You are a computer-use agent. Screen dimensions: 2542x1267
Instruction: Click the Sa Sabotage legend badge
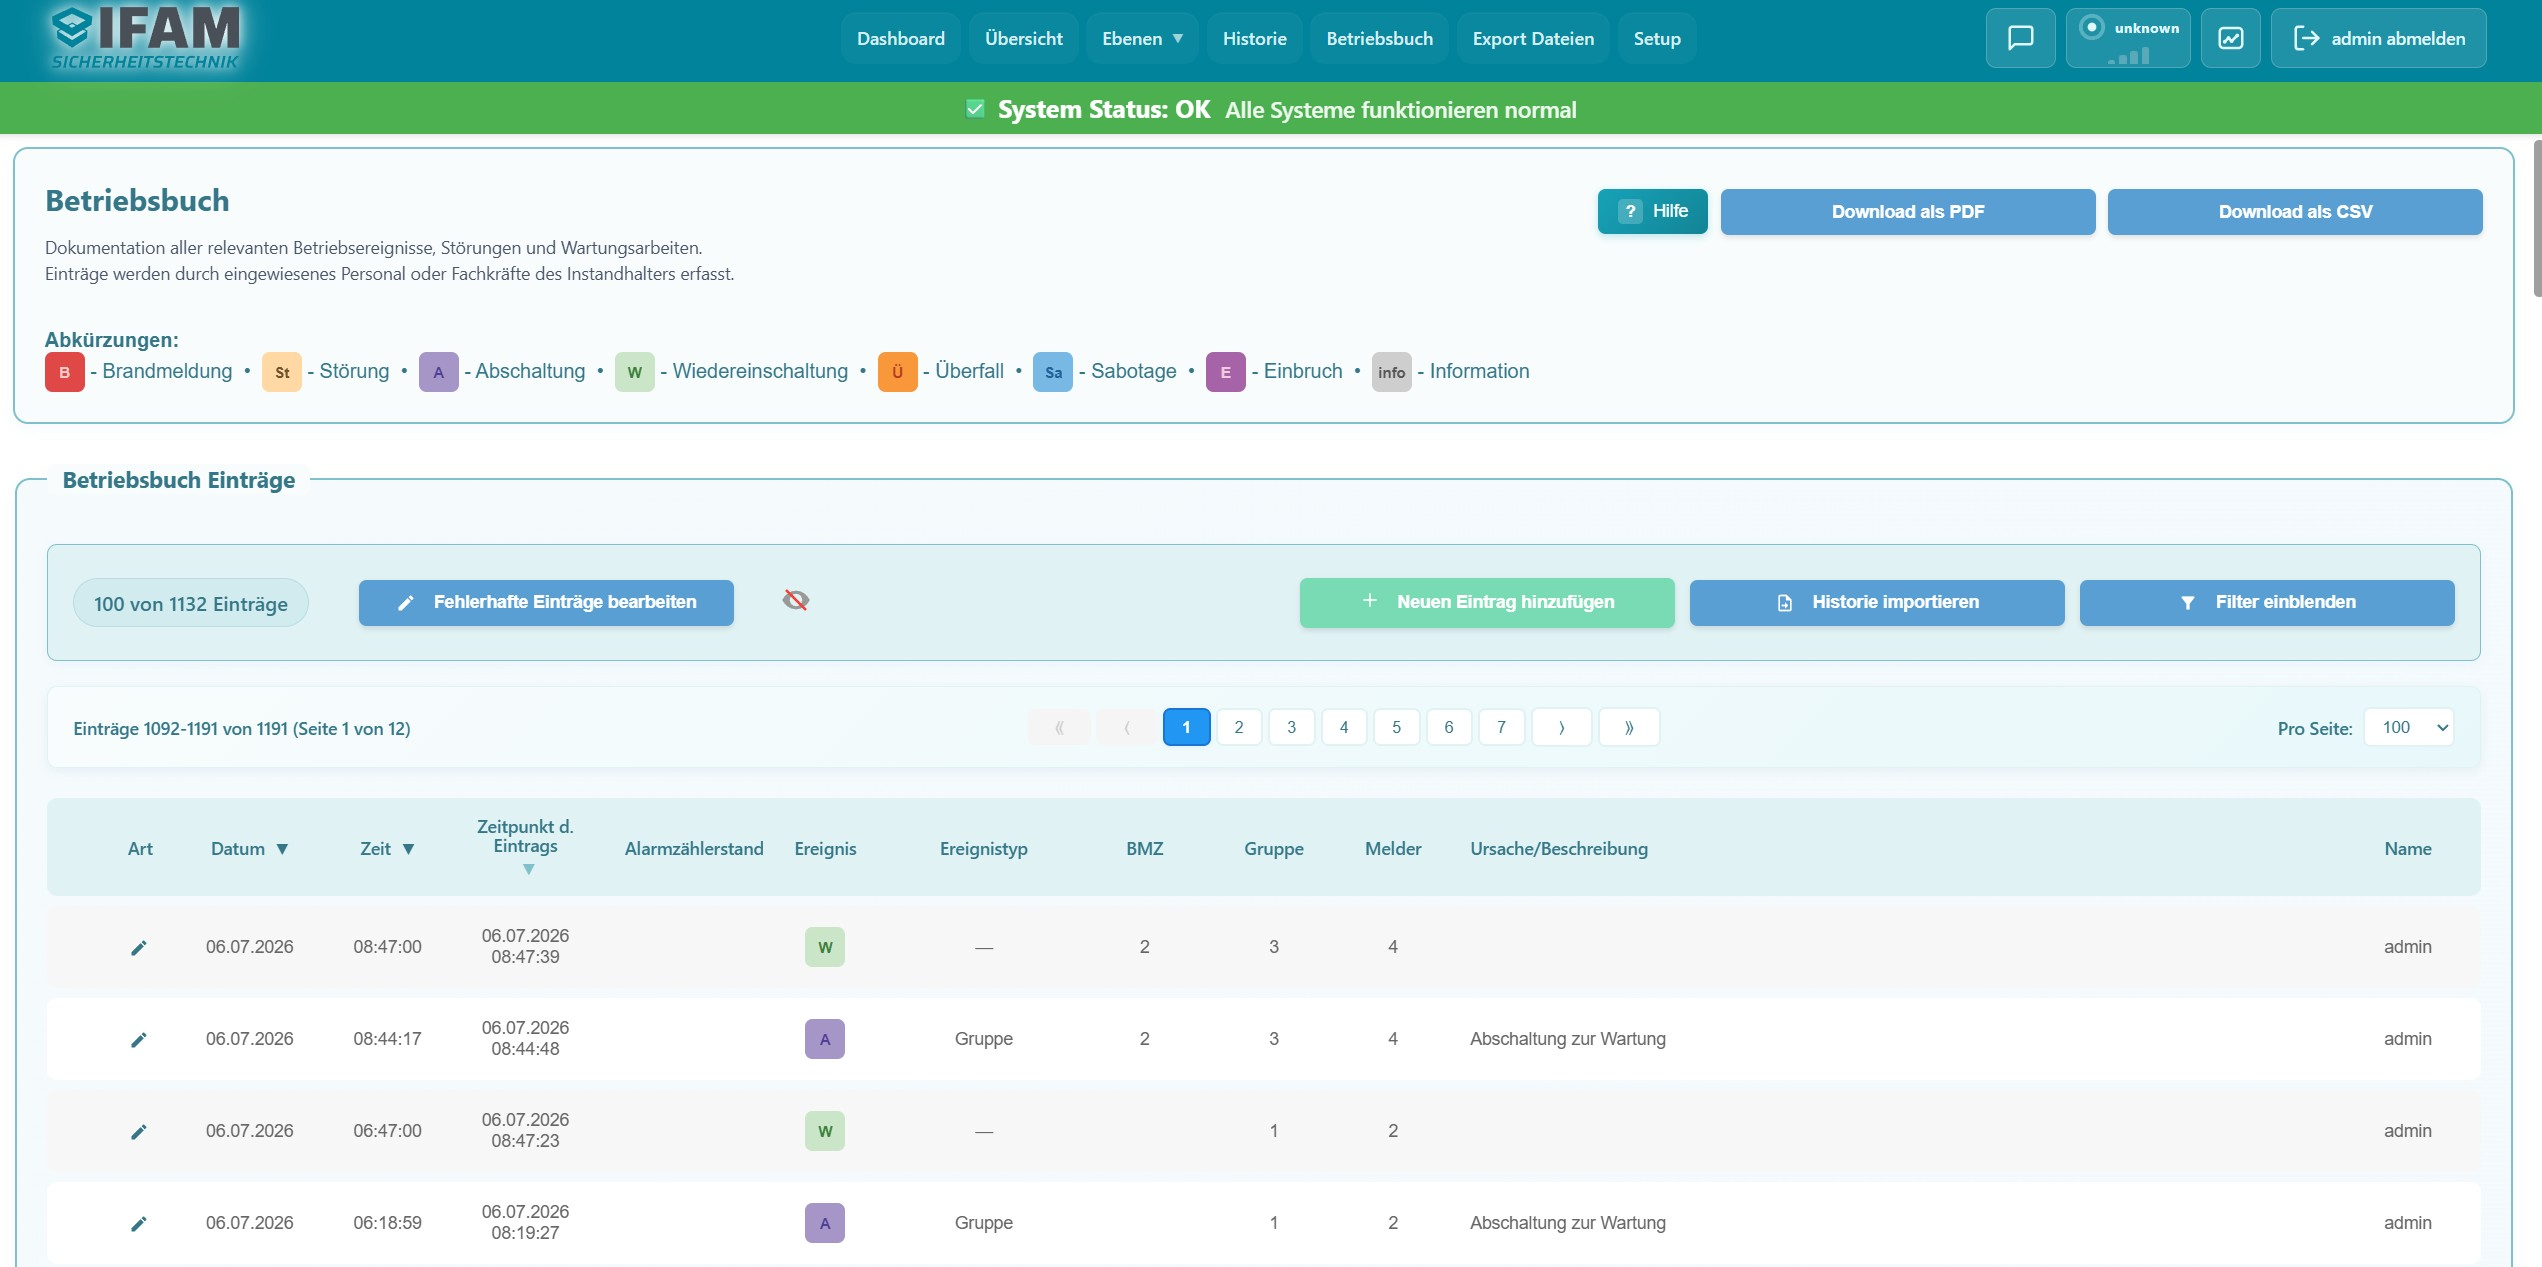point(1053,372)
